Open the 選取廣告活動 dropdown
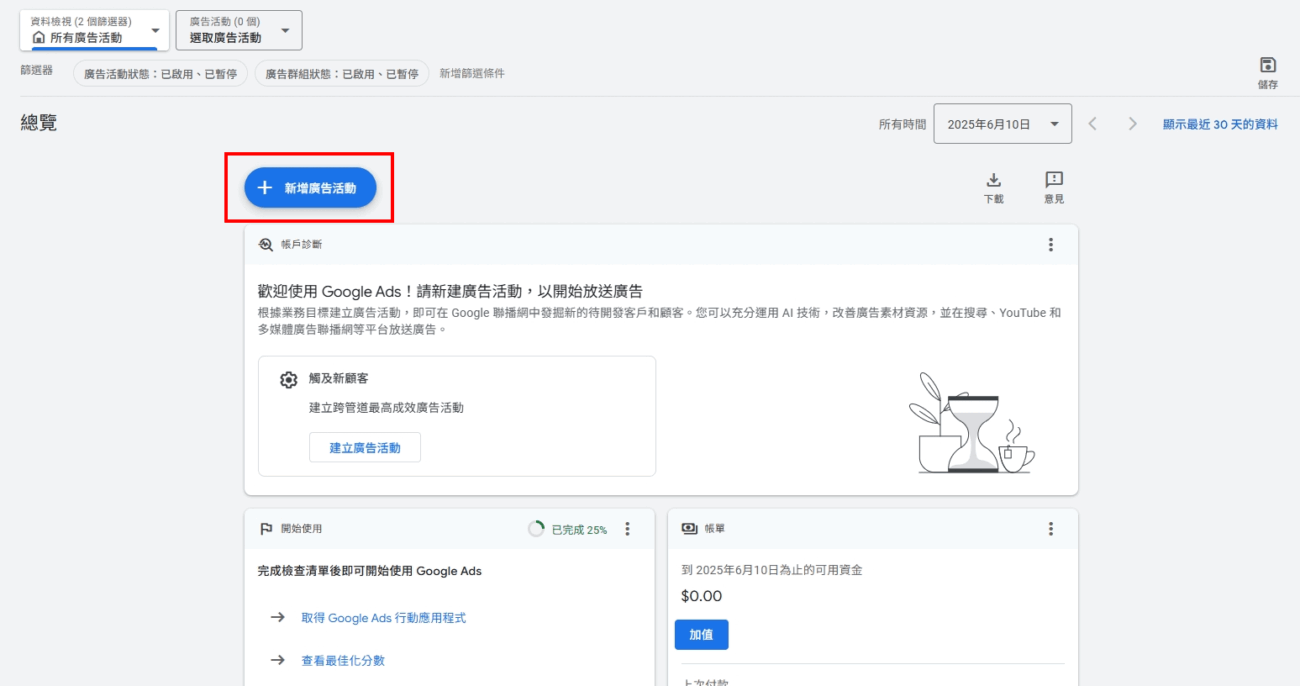 coord(239,30)
